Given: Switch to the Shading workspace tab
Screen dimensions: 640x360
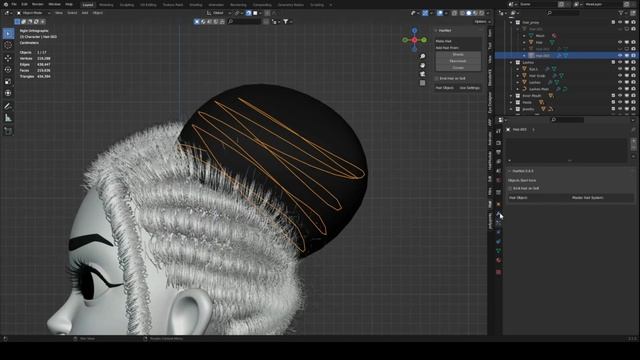Looking at the screenshot, I should 196,5.
